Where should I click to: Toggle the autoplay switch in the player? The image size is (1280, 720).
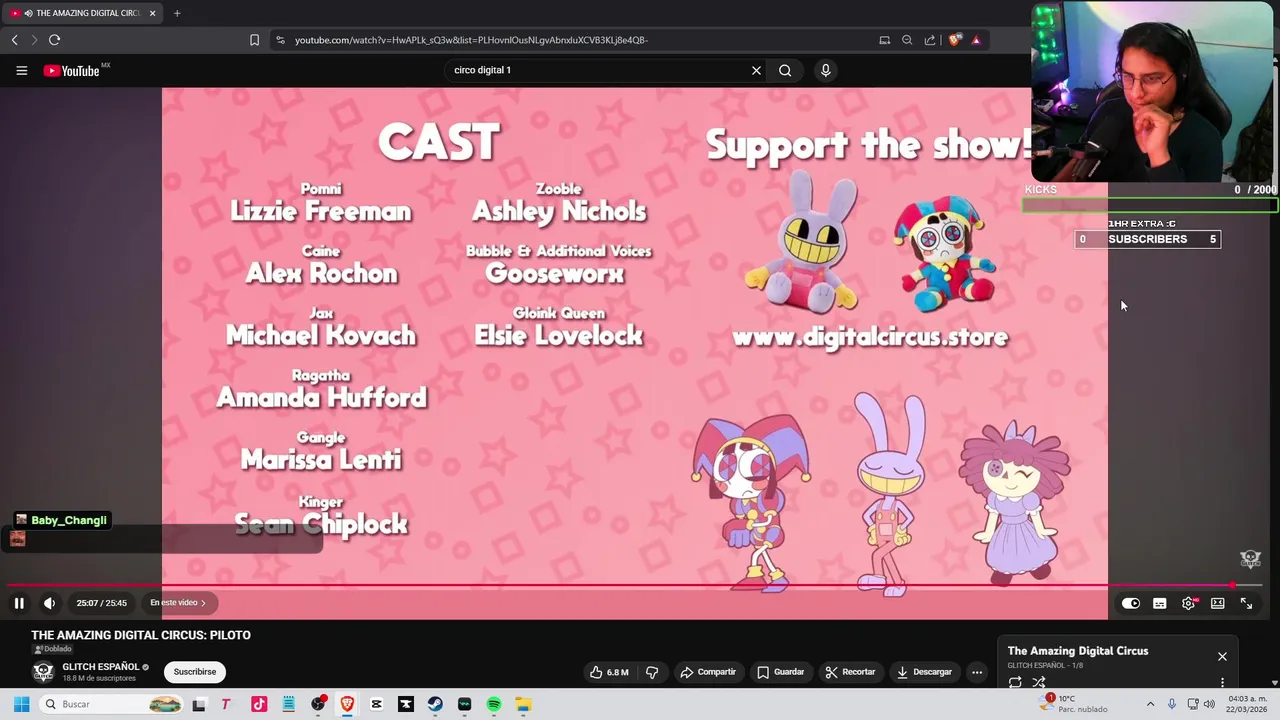[x=1130, y=603]
